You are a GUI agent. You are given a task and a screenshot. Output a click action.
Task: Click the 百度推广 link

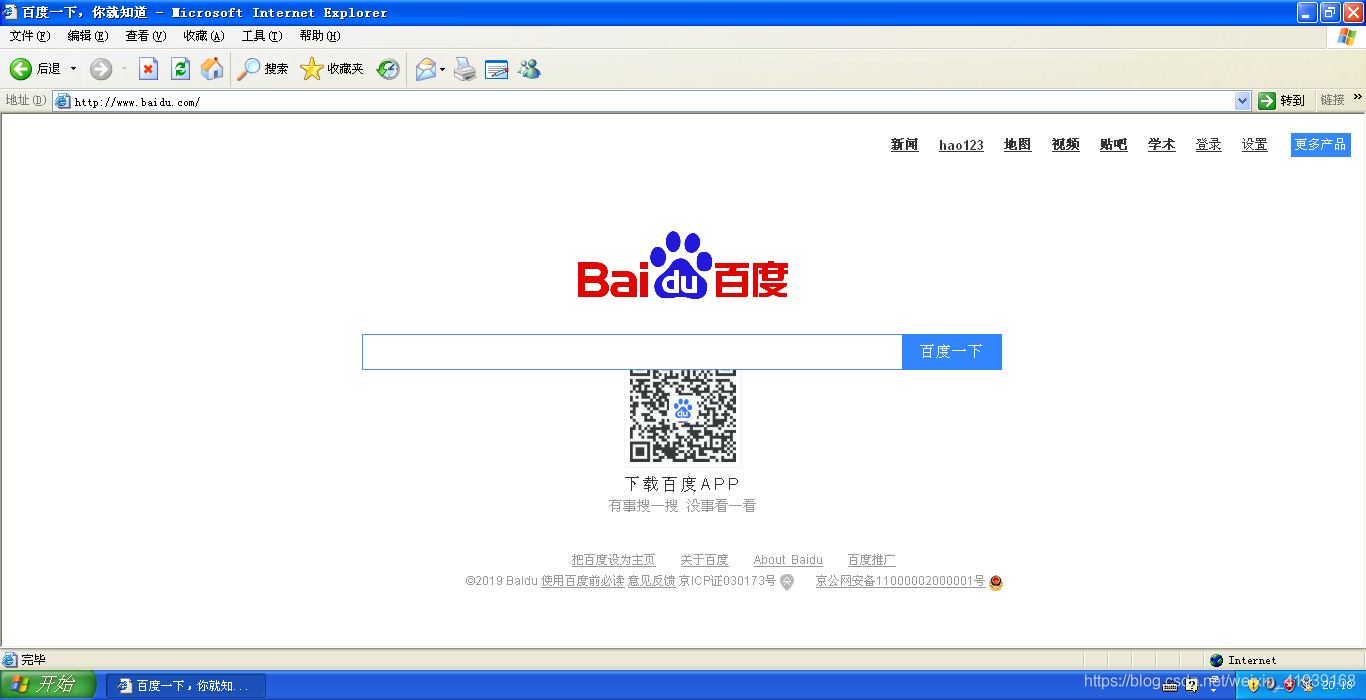click(871, 560)
